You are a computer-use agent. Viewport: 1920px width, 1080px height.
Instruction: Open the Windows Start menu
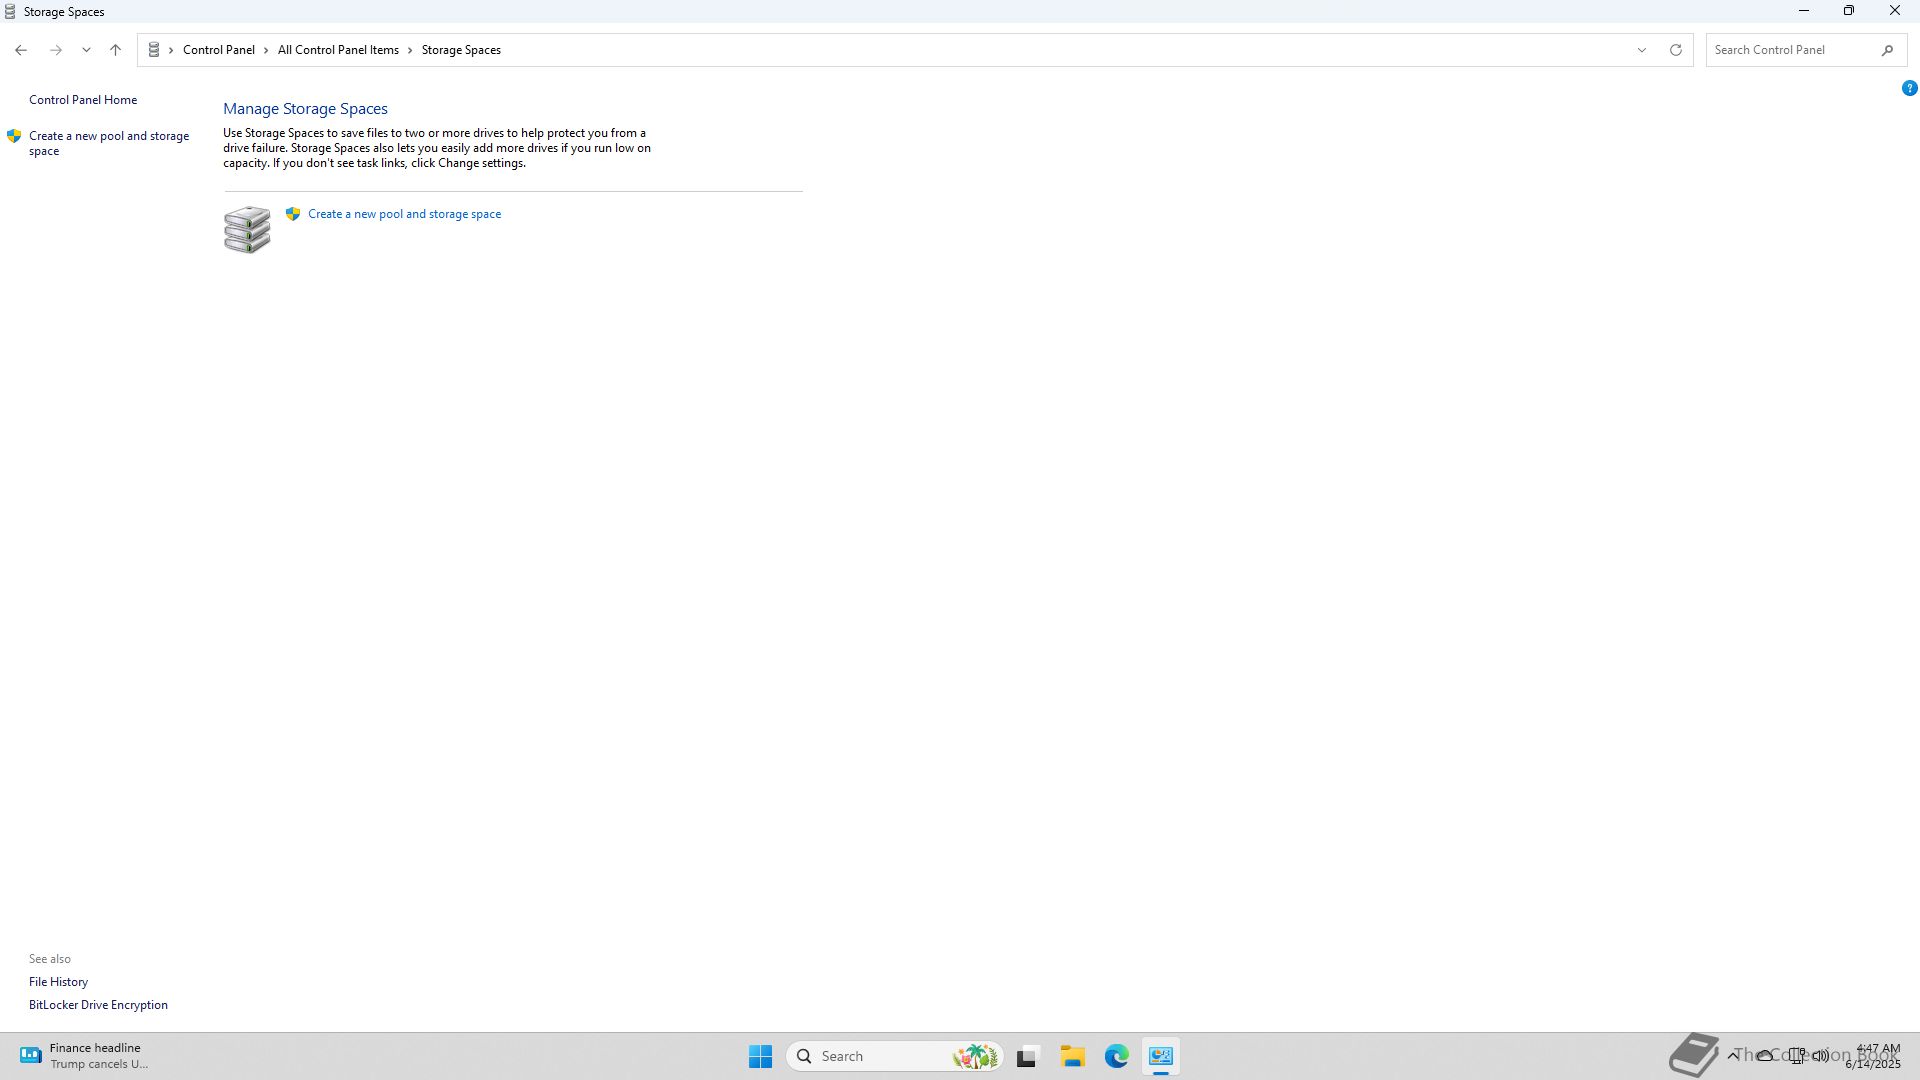[x=760, y=1056]
